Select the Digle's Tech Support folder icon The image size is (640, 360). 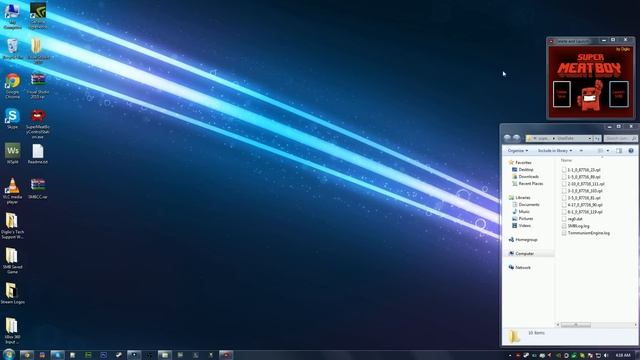pos(12,226)
